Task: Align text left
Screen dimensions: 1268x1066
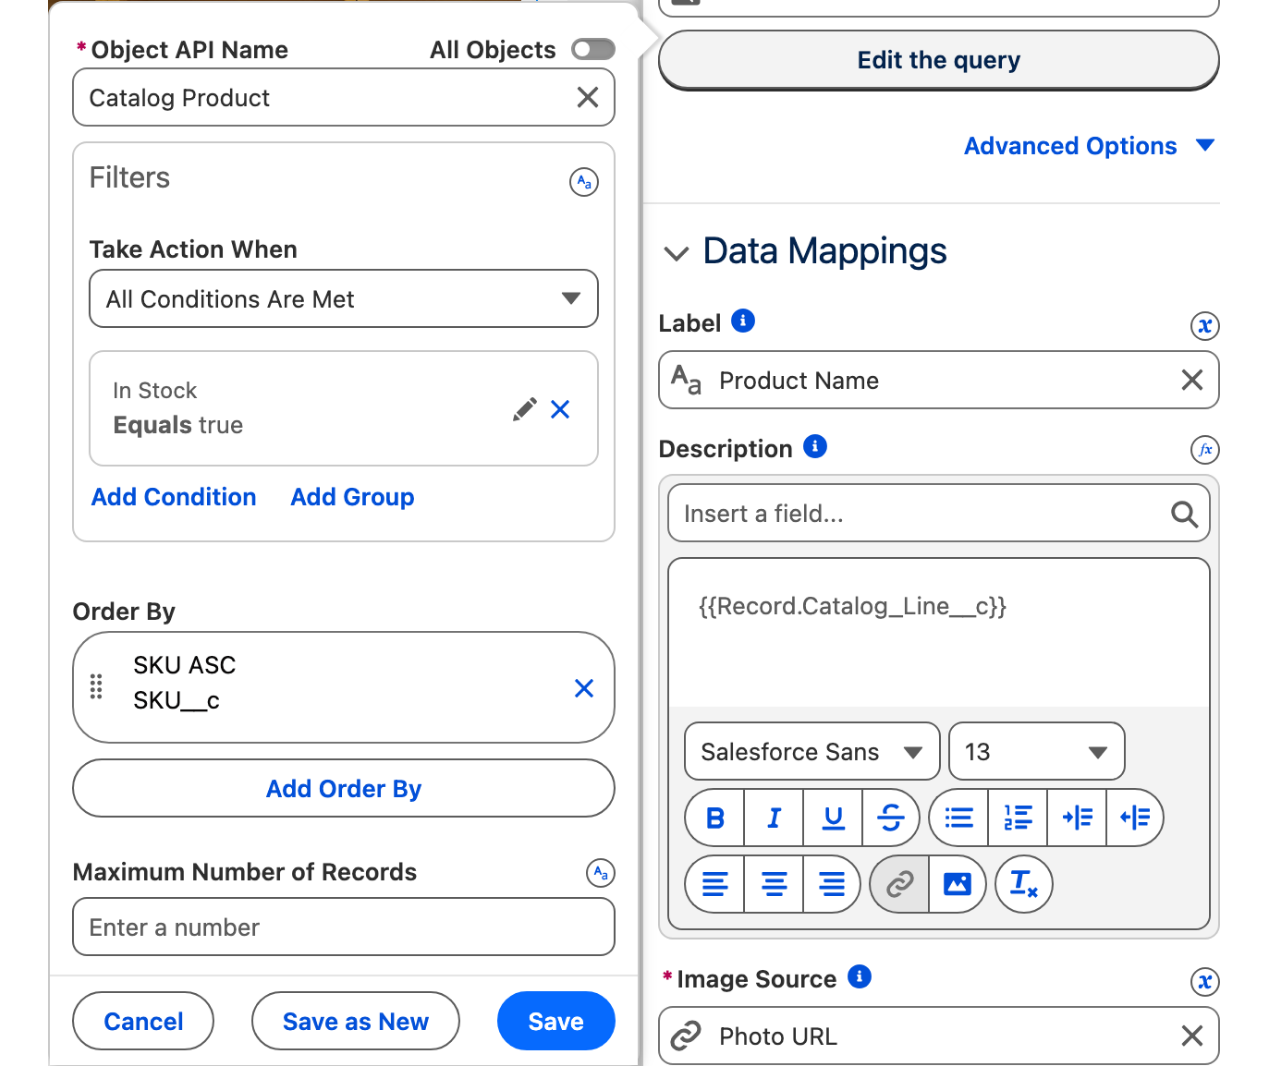Action: [715, 884]
